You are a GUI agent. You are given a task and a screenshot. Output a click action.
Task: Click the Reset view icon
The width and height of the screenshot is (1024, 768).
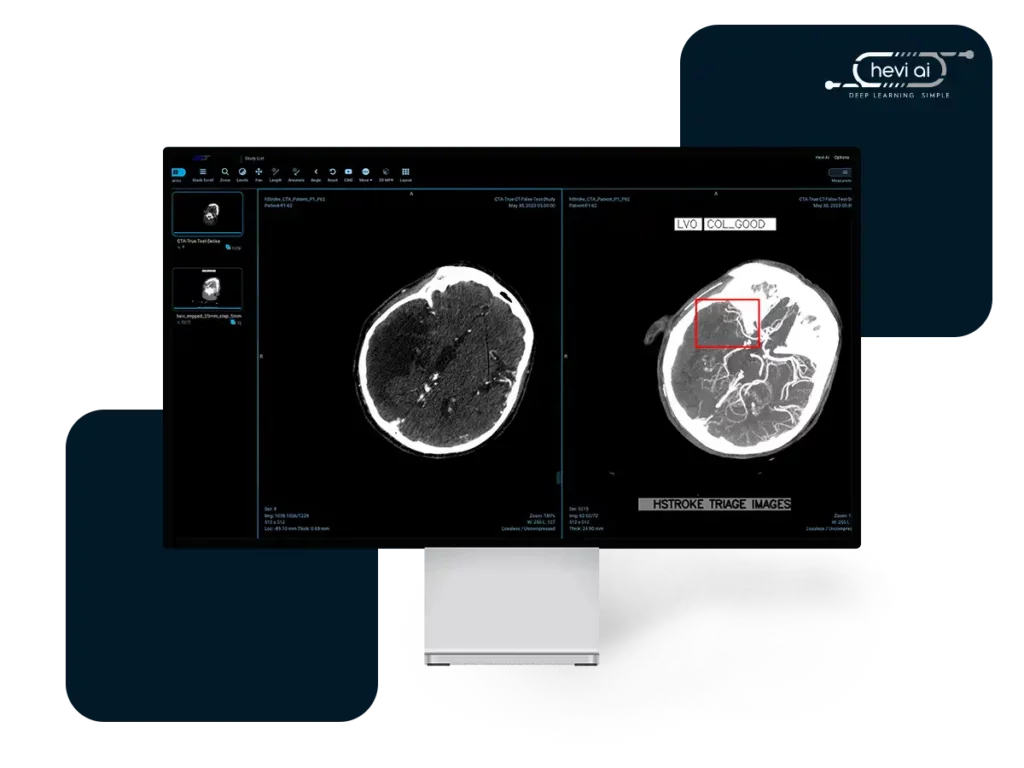pyautogui.click(x=332, y=174)
